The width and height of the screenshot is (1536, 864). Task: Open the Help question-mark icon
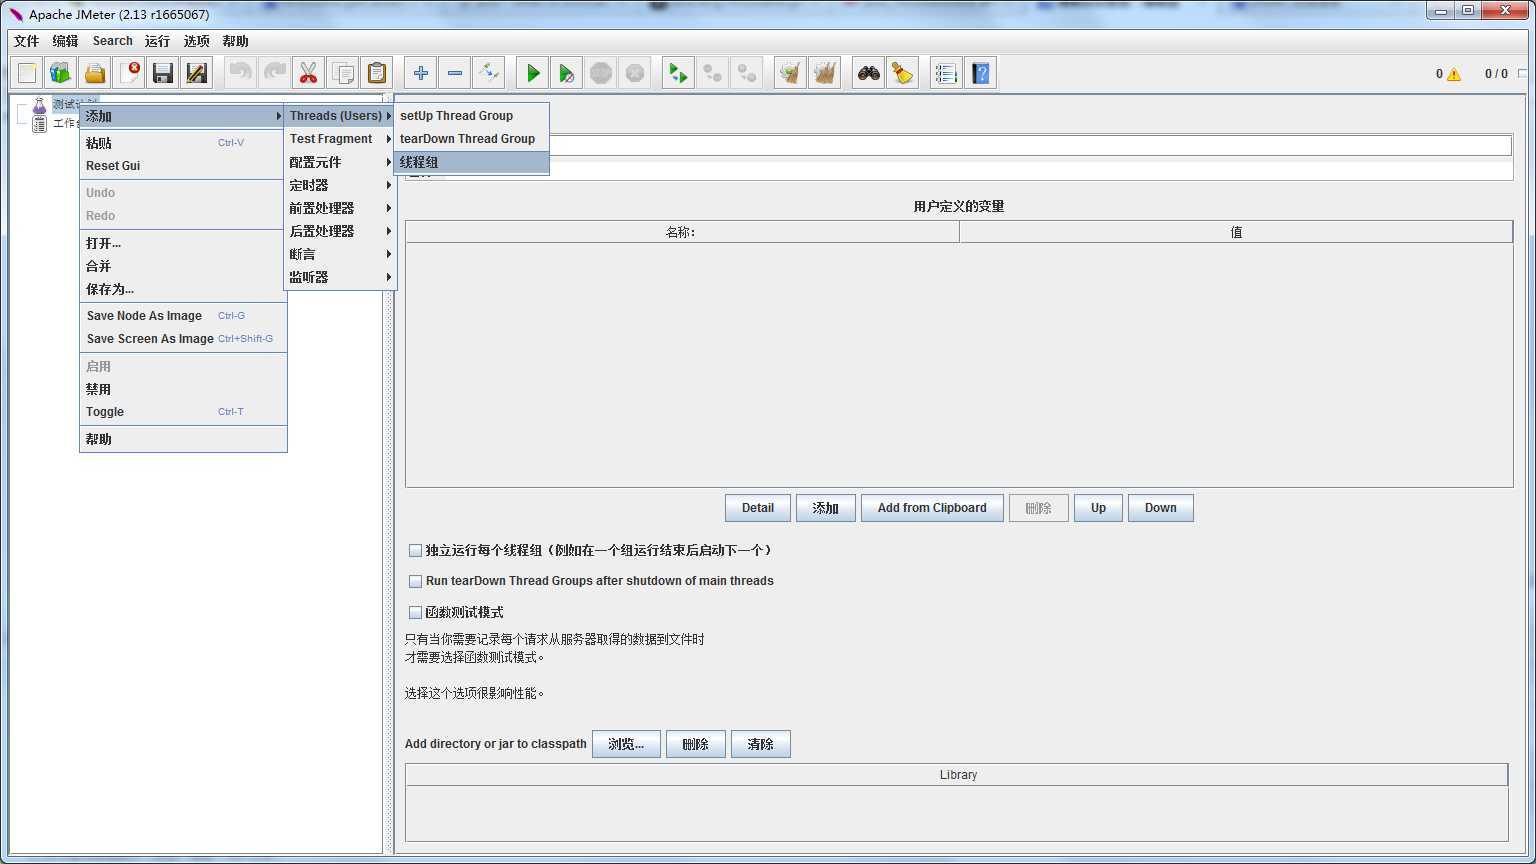pos(980,73)
